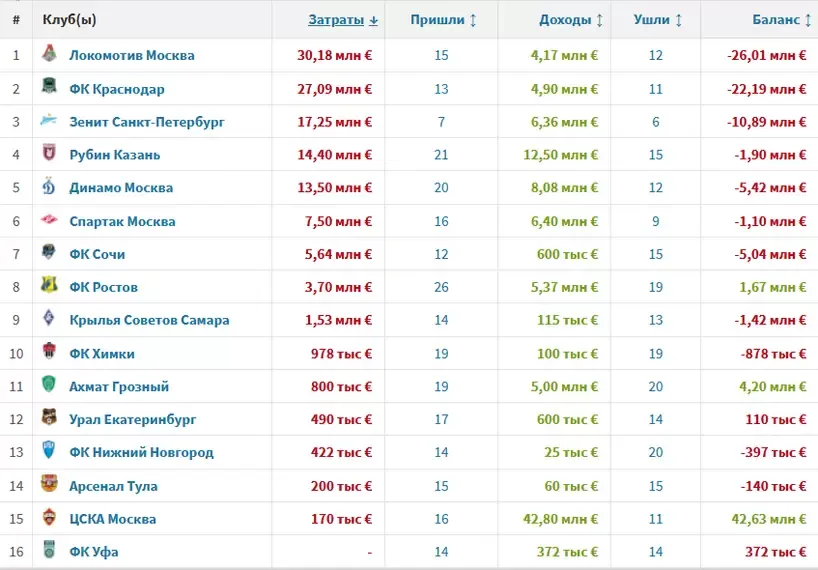Click the ФК Нижний Новгород crest
This screenshot has height=570, width=818.
49,450
